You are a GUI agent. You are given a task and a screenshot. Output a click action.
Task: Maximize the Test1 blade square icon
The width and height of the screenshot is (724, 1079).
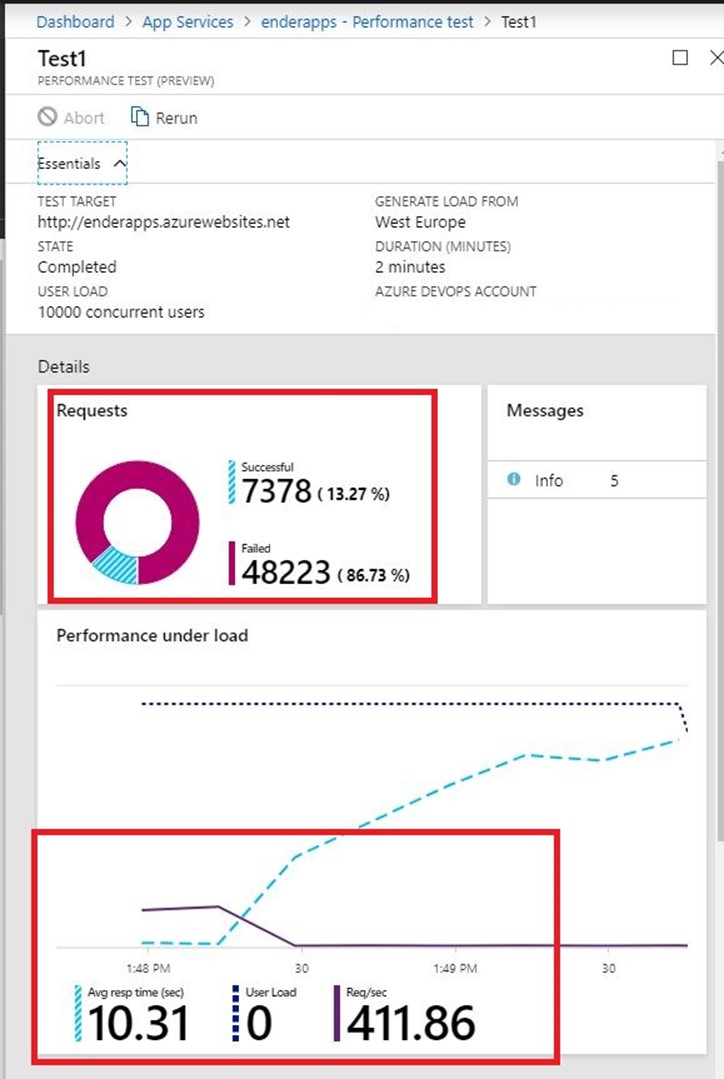pos(680,58)
